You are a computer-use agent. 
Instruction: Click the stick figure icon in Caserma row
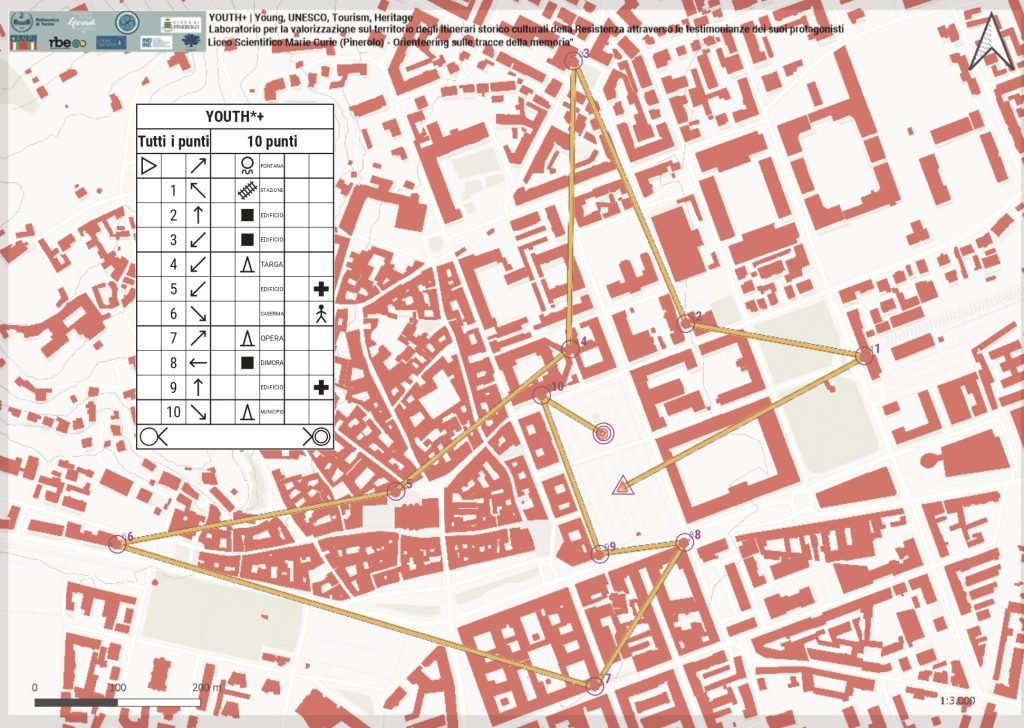(321, 313)
